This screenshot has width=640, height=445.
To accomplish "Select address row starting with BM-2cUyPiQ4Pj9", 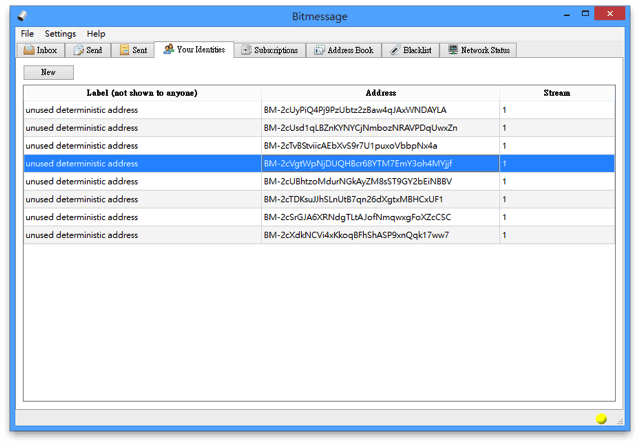I will coord(355,110).
